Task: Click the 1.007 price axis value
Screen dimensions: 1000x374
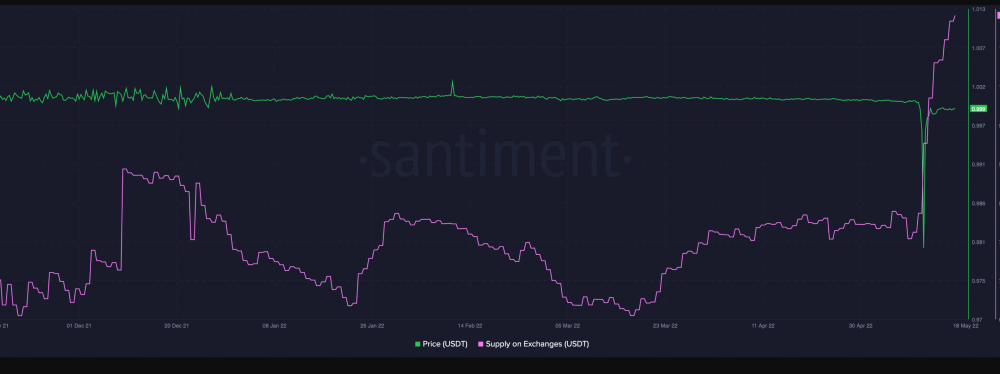Action: click(x=978, y=49)
